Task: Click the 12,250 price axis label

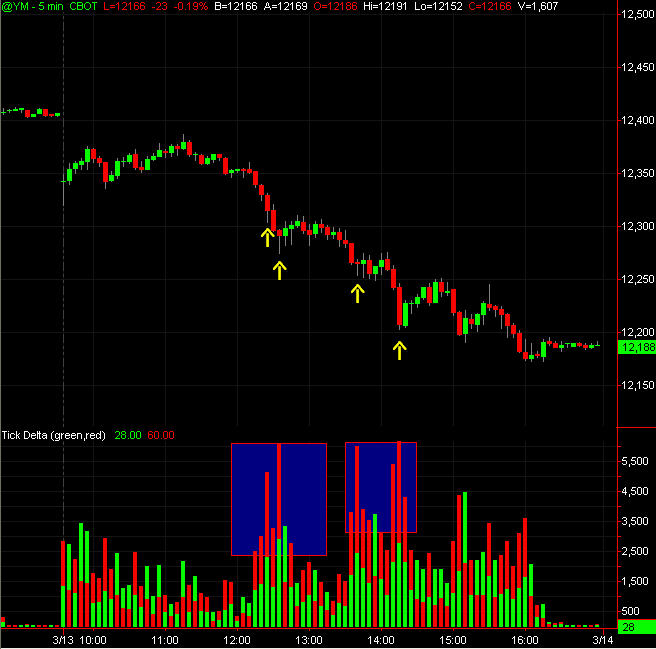Action: pos(638,279)
